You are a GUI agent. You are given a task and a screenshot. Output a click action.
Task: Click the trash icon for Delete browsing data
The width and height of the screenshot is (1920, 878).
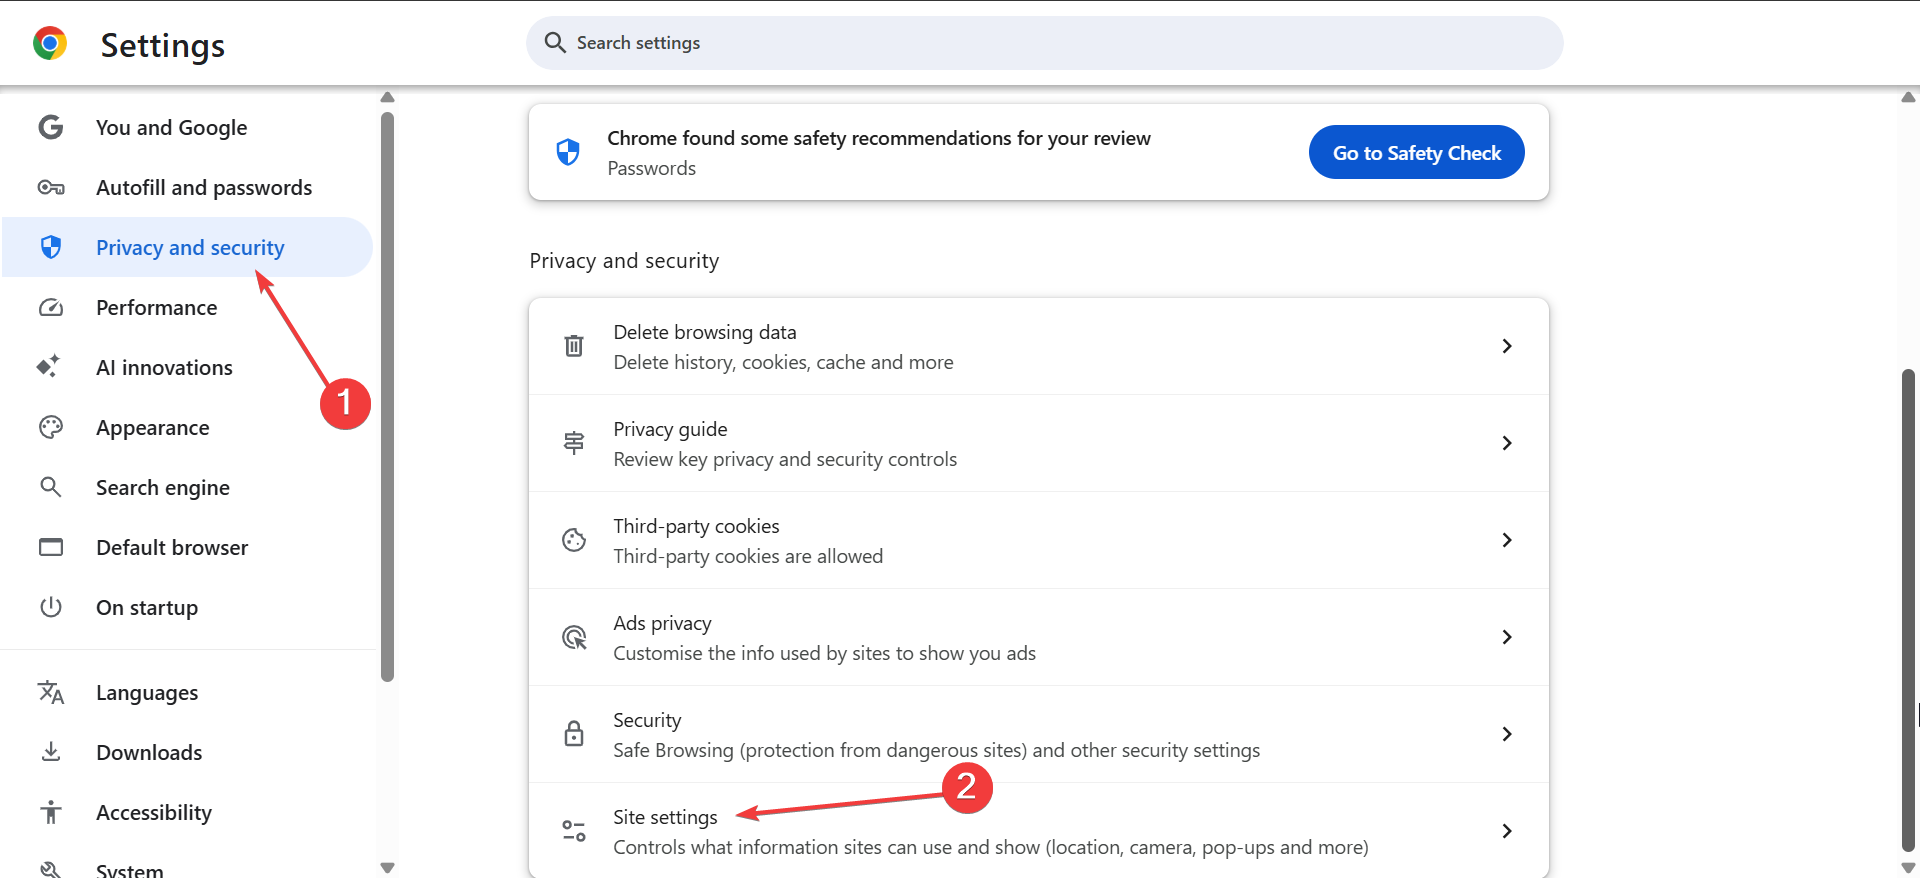574,346
